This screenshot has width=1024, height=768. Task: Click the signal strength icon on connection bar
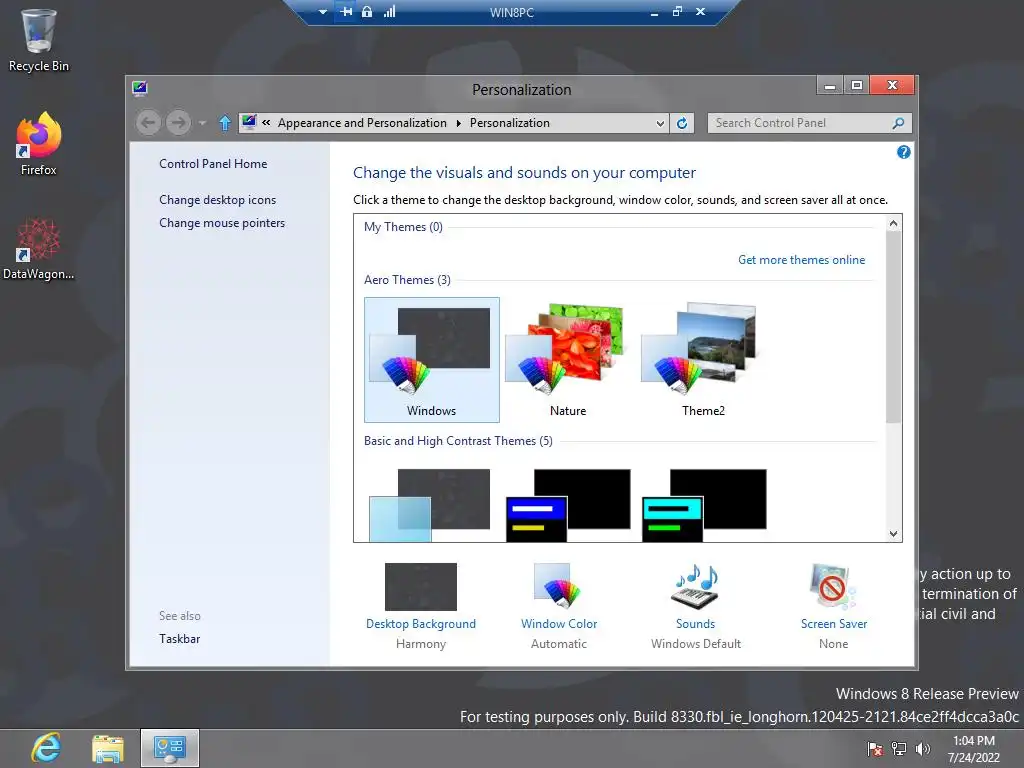pyautogui.click(x=389, y=12)
